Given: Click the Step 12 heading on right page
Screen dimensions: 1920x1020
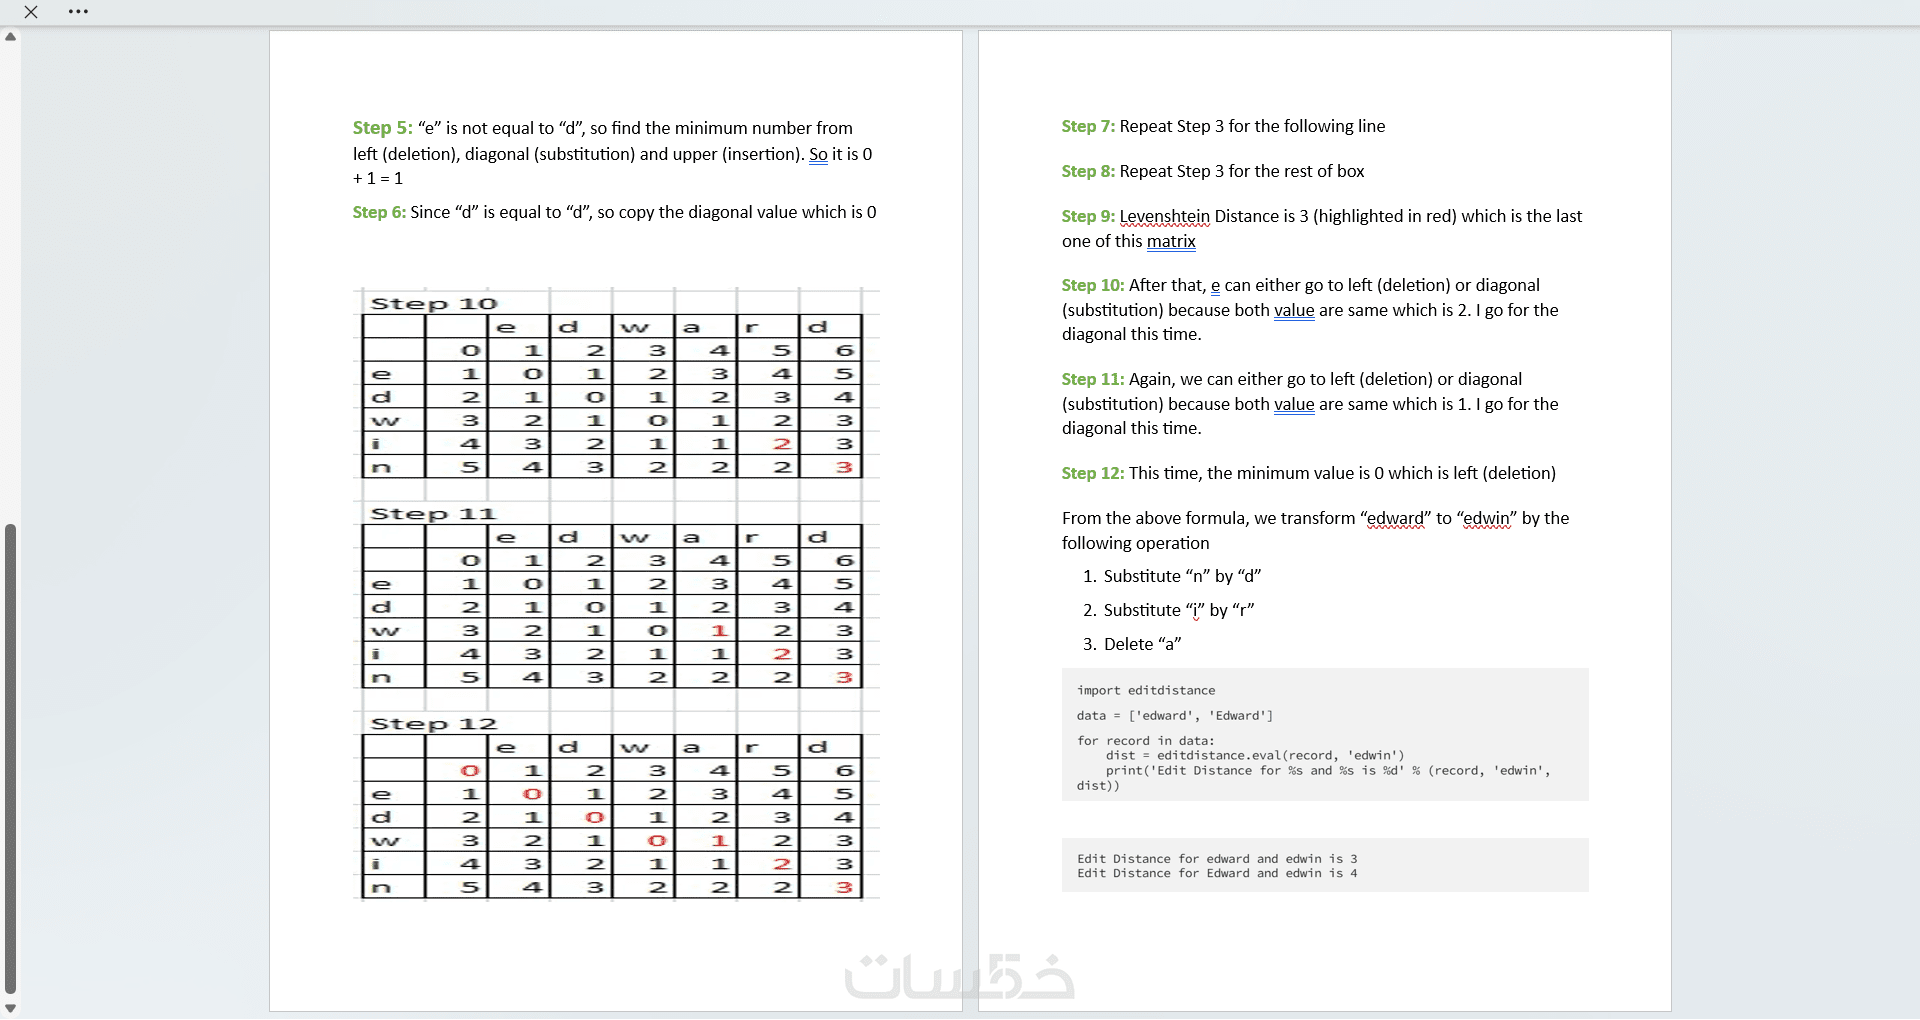Looking at the screenshot, I should [1093, 473].
